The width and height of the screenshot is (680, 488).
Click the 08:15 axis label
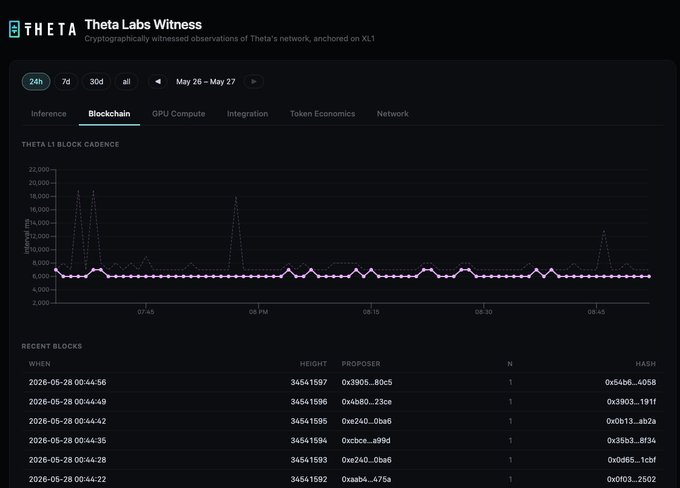371,312
